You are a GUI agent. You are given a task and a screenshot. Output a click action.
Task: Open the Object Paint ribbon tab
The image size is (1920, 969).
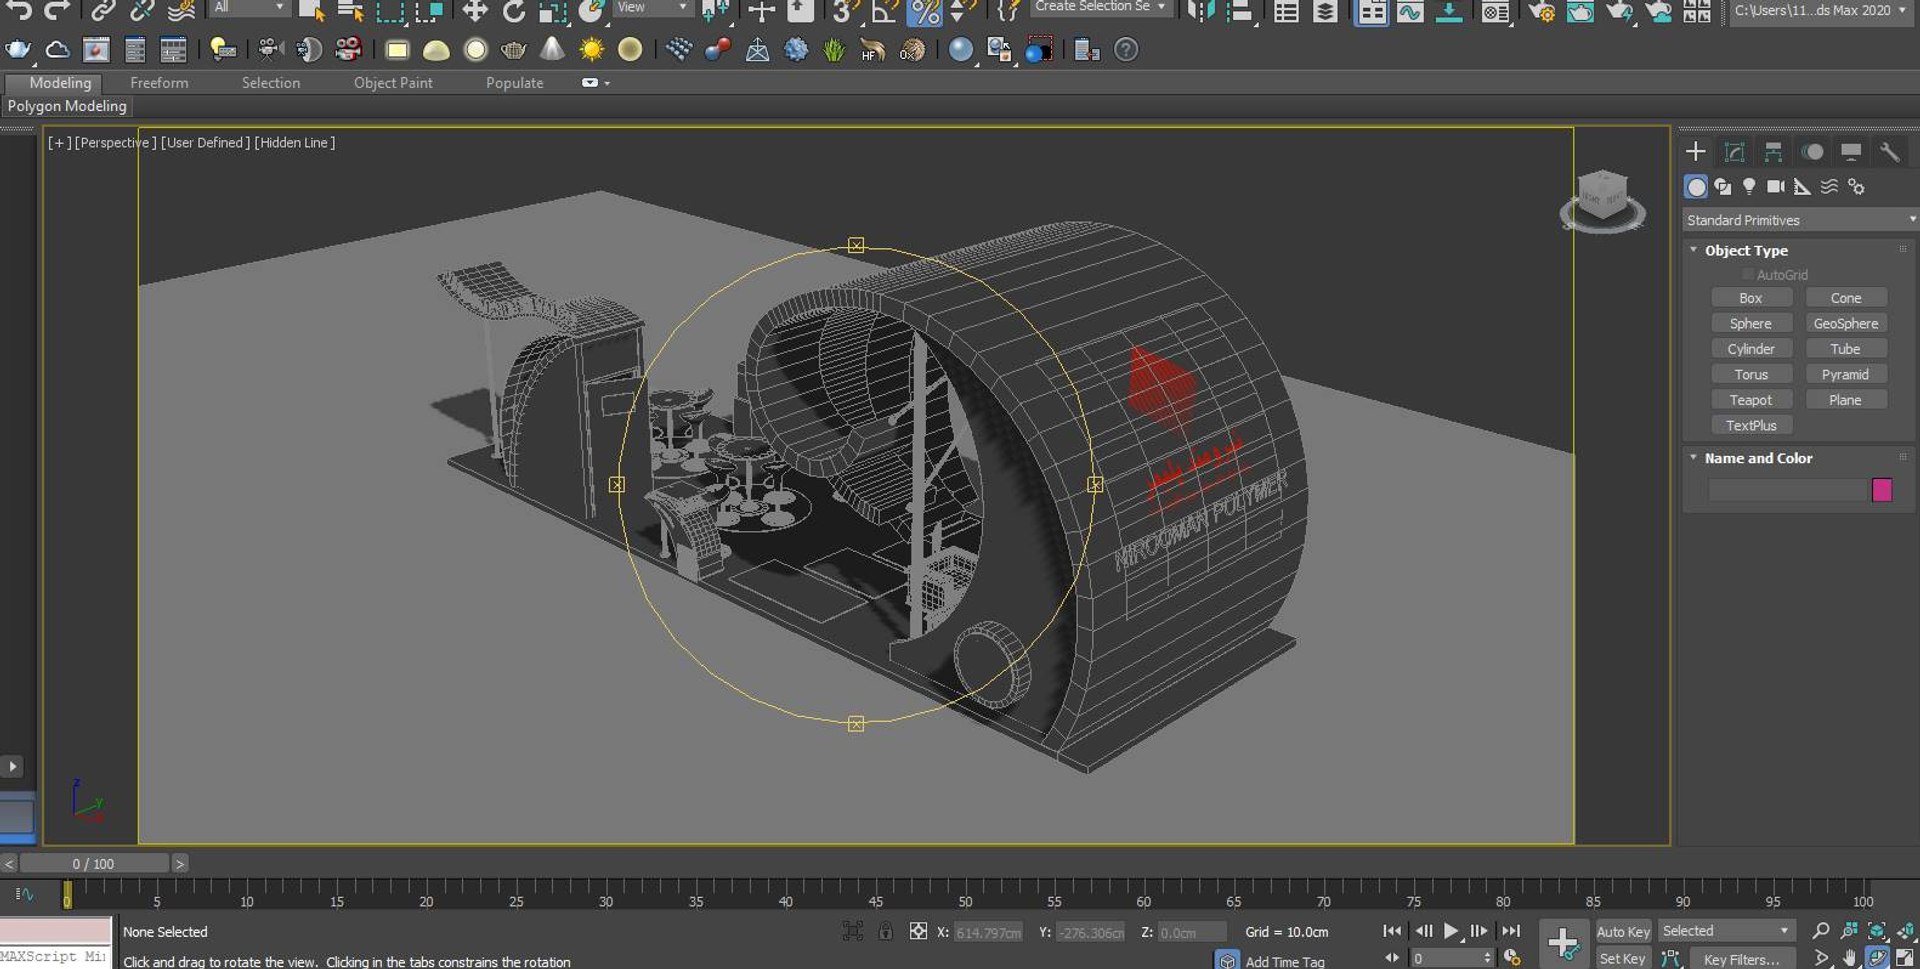tap(393, 83)
